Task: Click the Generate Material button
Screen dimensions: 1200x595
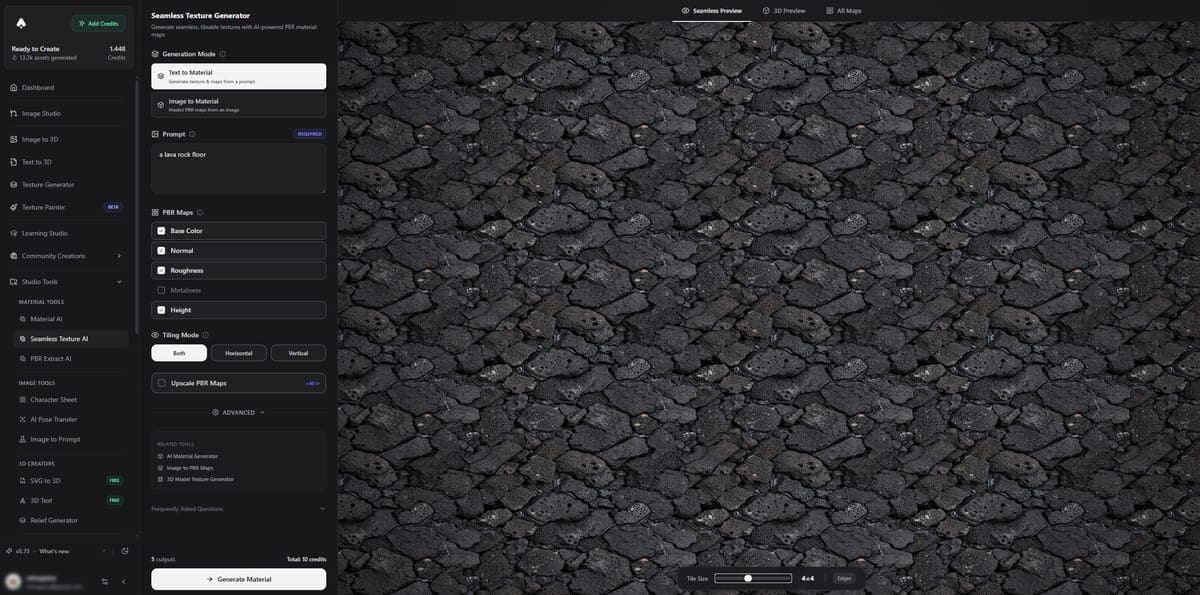Action: click(x=239, y=579)
